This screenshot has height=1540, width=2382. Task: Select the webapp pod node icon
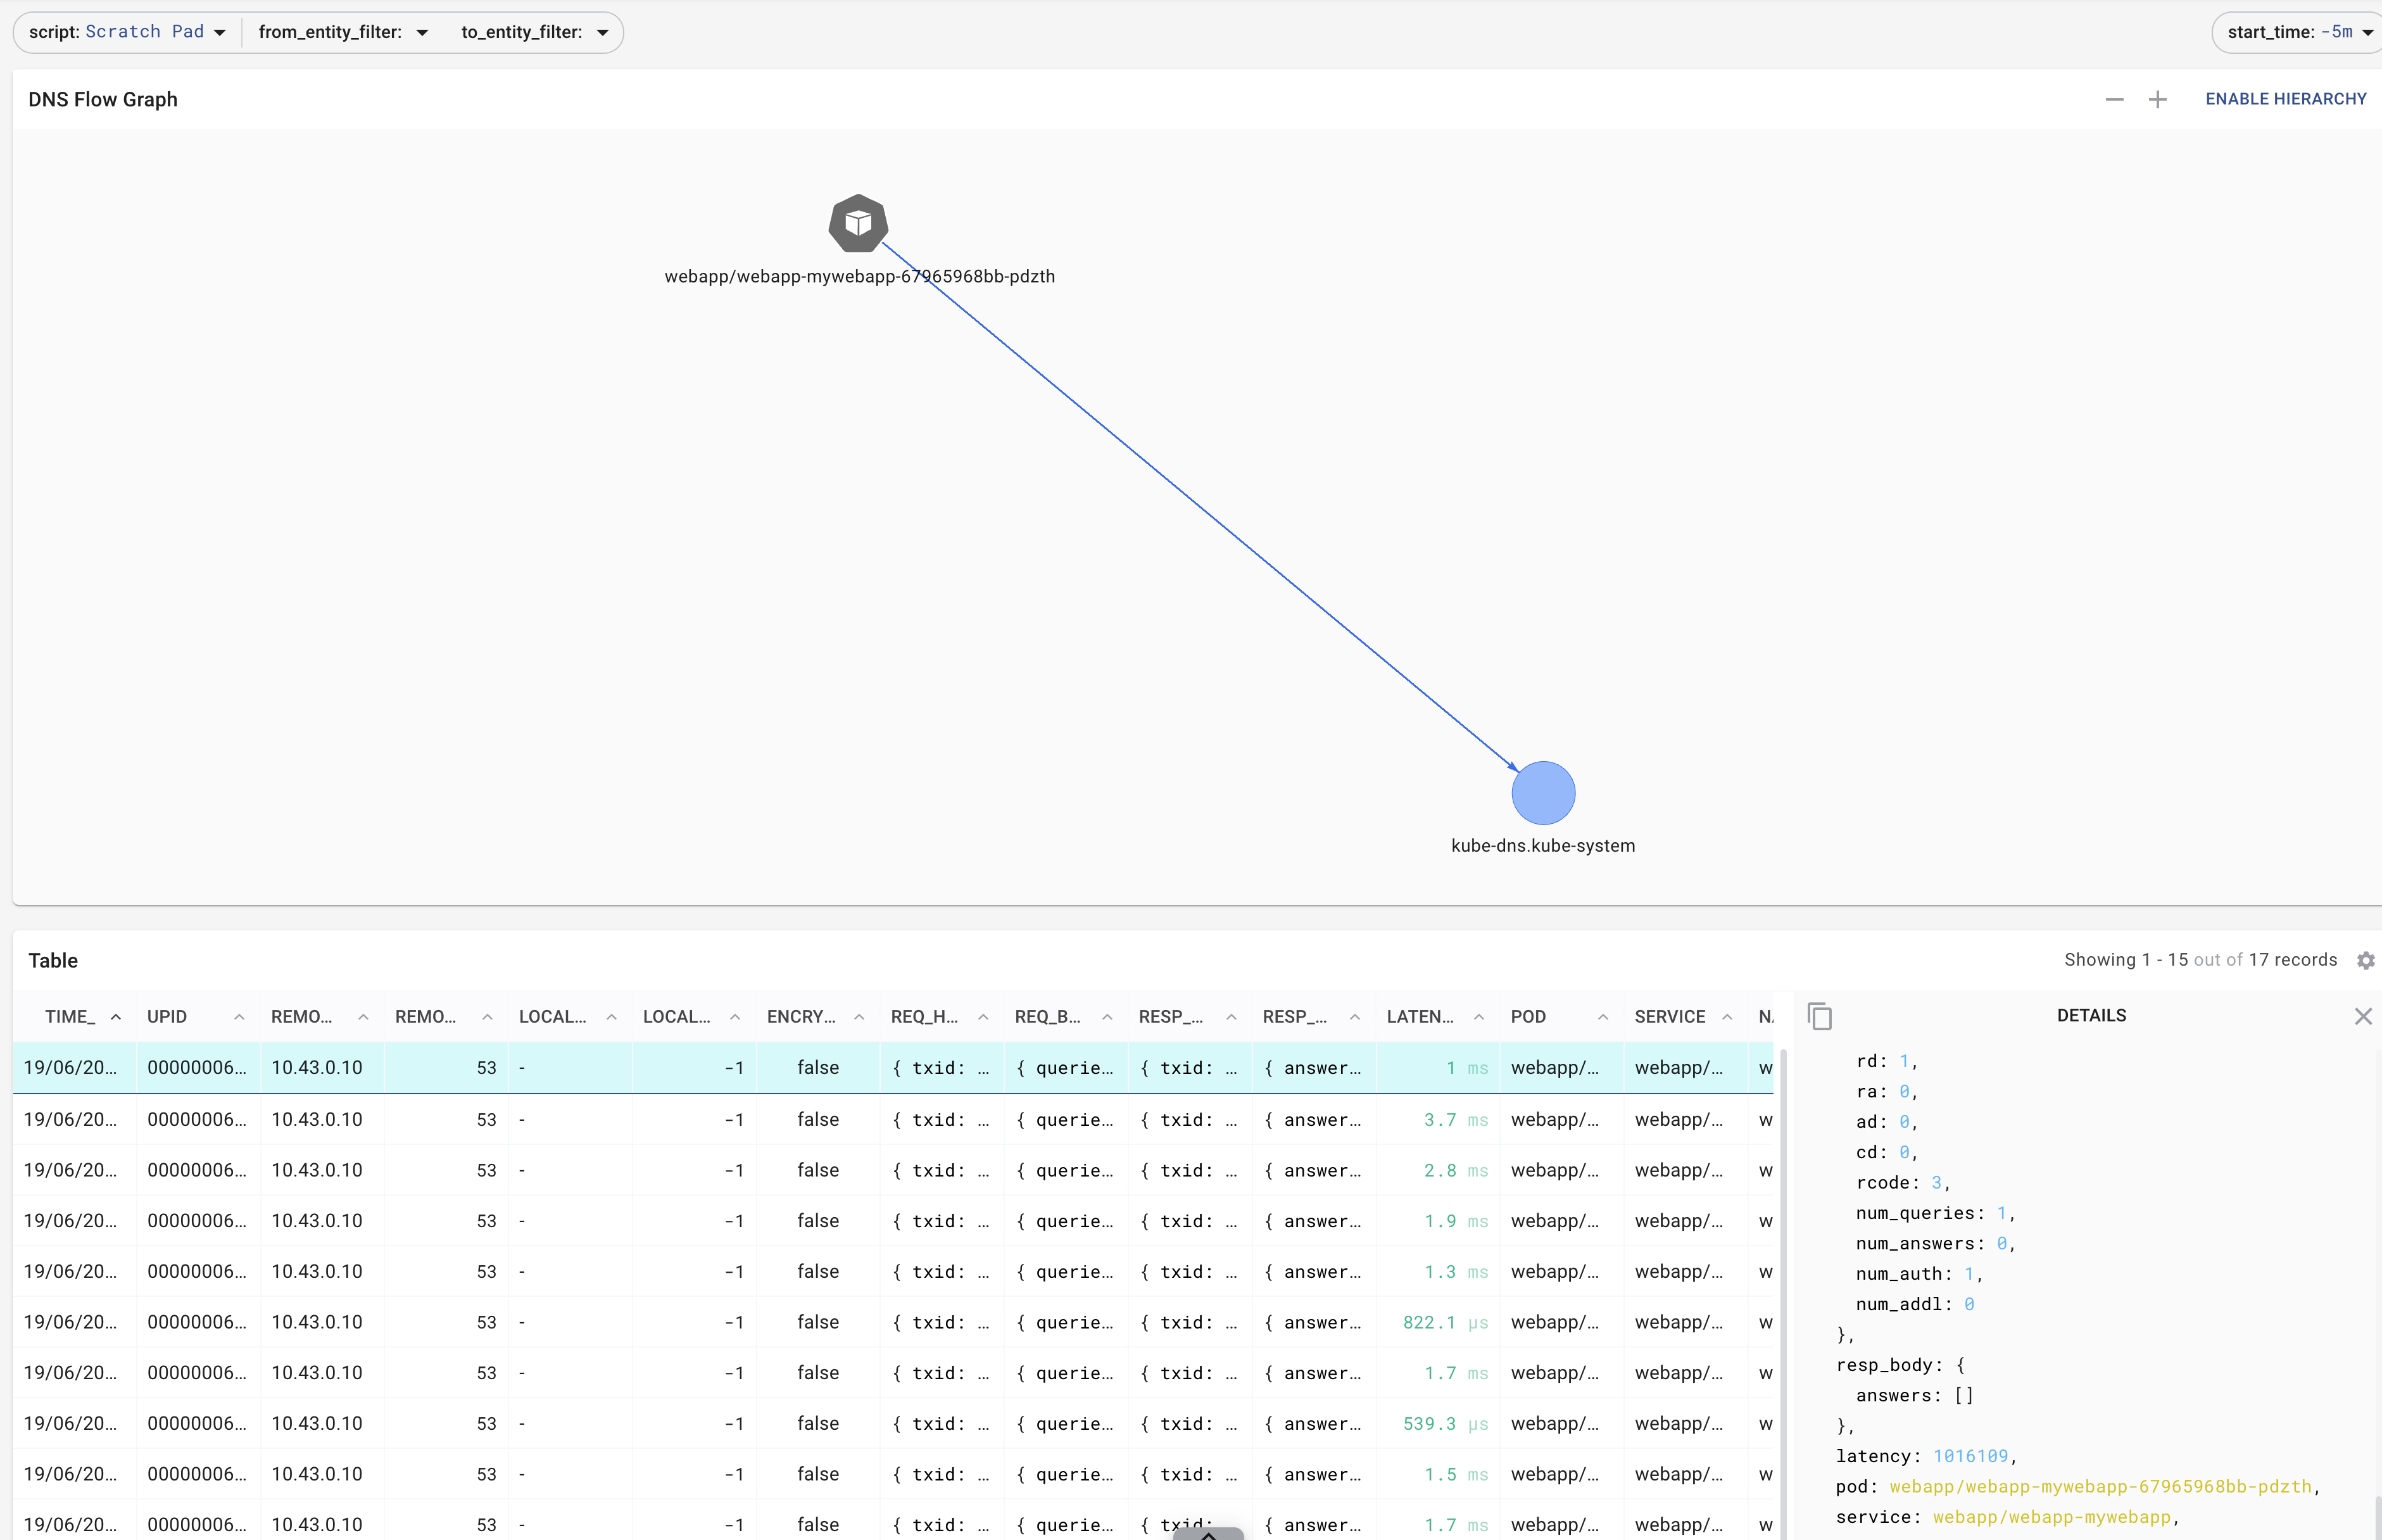(x=858, y=223)
